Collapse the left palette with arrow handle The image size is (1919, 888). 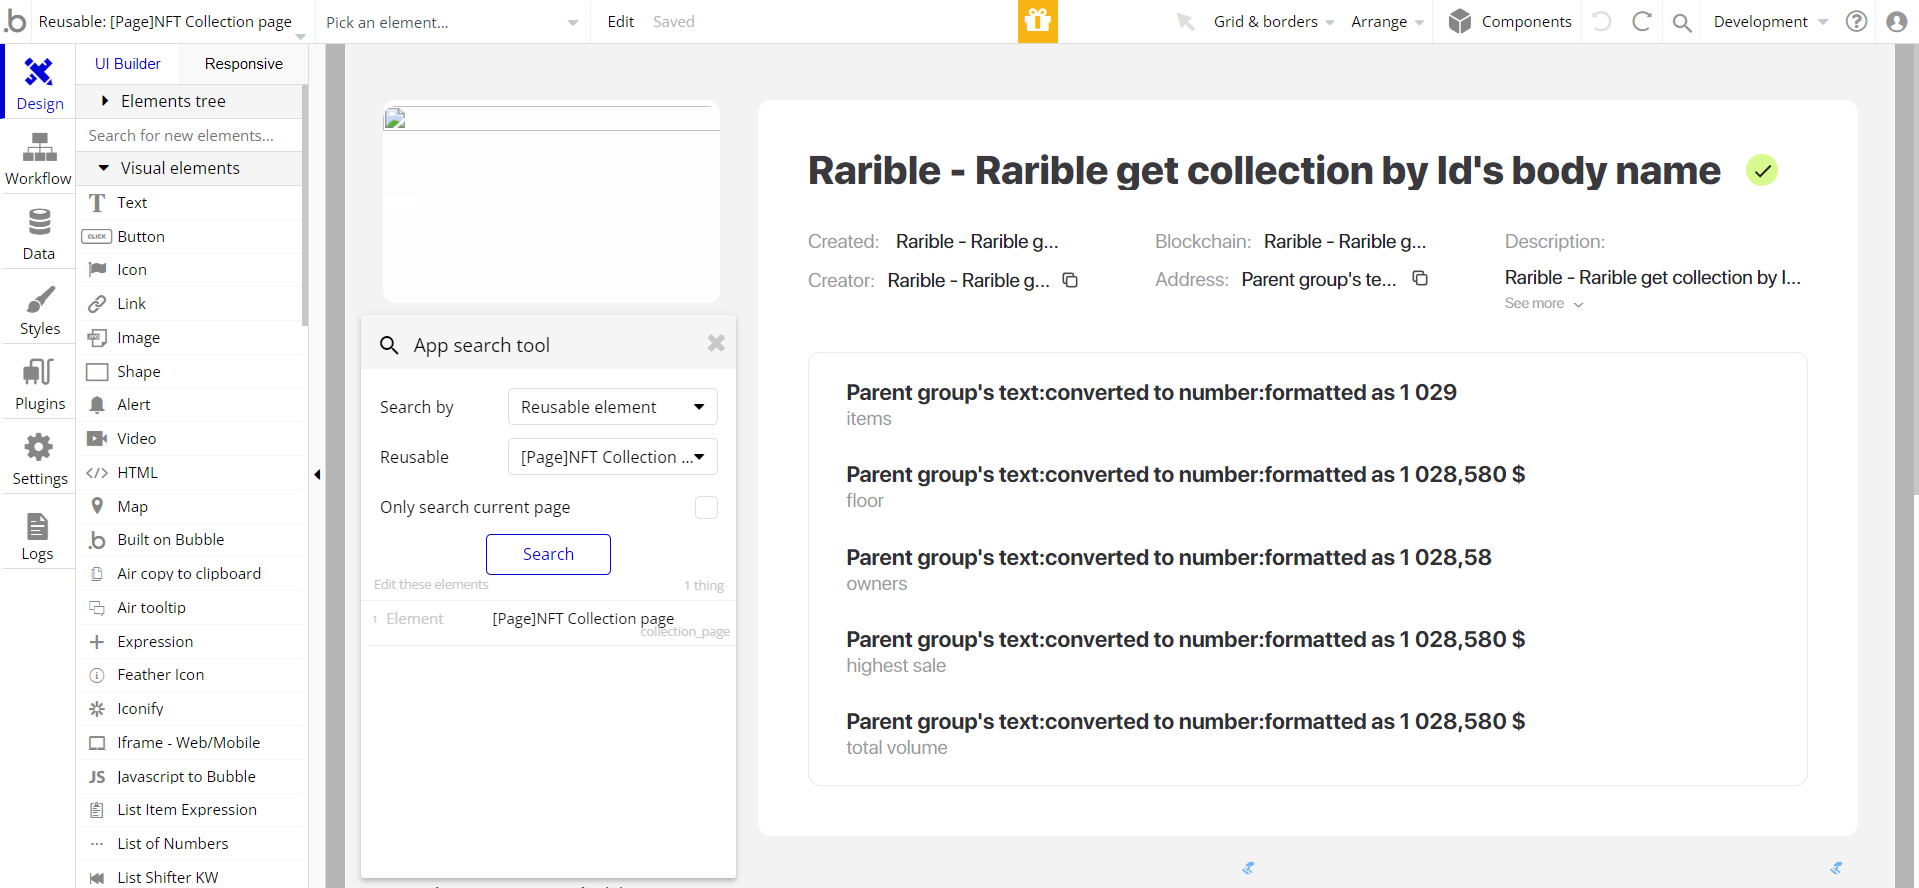pos(317,474)
